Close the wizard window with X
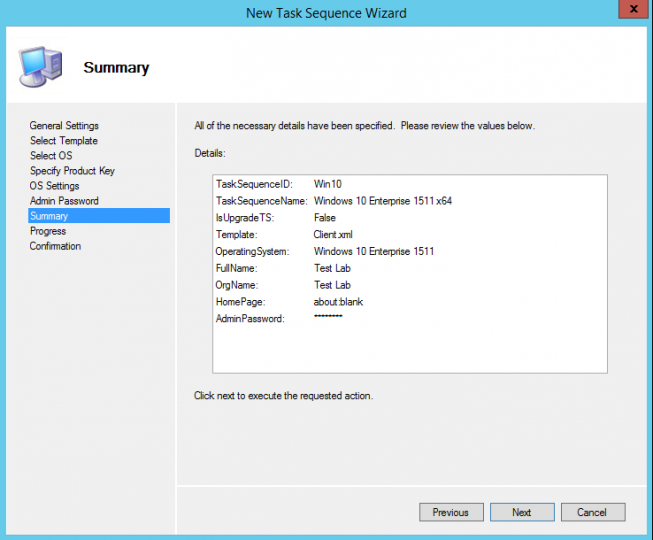The image size is (653, 540). [x=633, y=9]
